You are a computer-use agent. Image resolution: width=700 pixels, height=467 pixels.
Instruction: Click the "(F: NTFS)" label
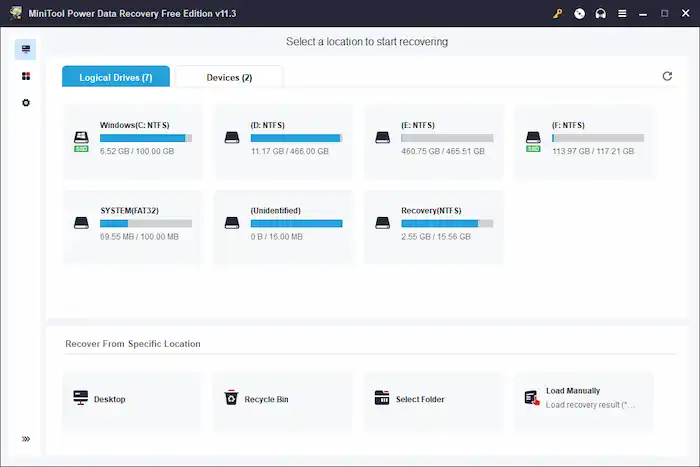tap(568, 125)
